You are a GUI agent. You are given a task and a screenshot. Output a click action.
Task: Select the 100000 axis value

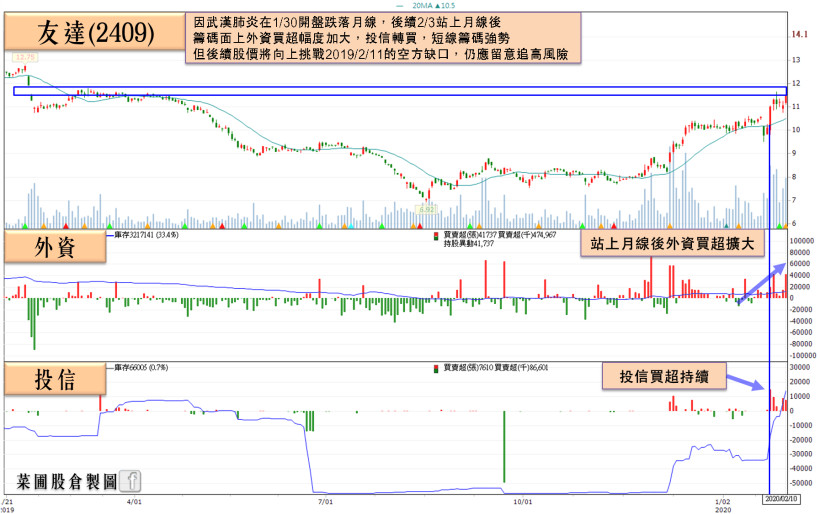tap(802, 241)
